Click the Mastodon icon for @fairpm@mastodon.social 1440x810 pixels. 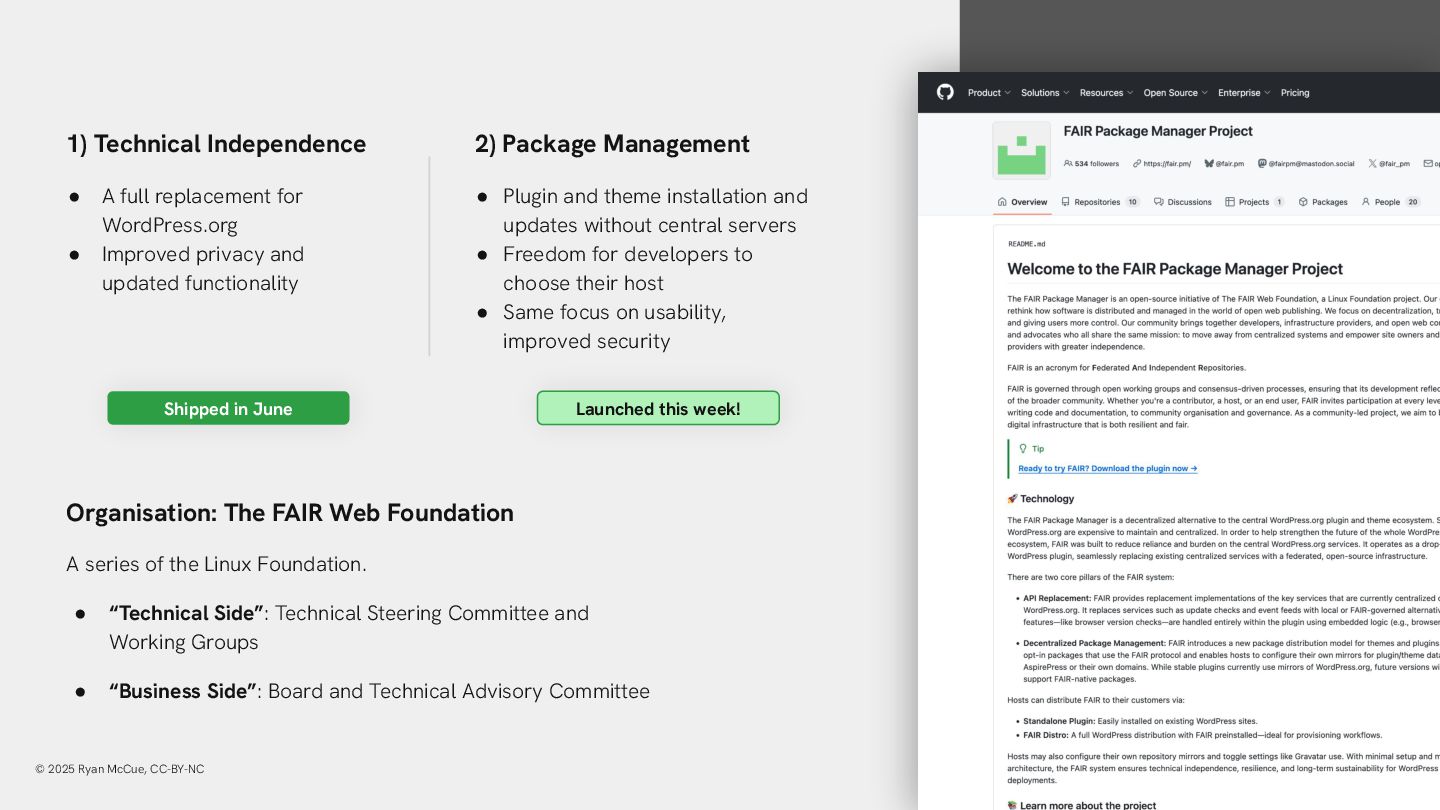[x=1262, y=163]
